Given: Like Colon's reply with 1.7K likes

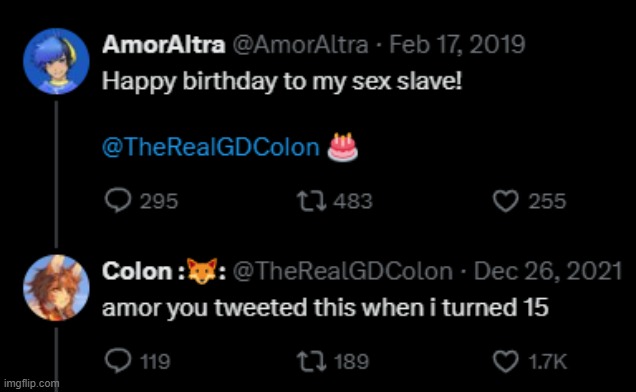Looking at the screenshot, I should [x=505, y=361].
